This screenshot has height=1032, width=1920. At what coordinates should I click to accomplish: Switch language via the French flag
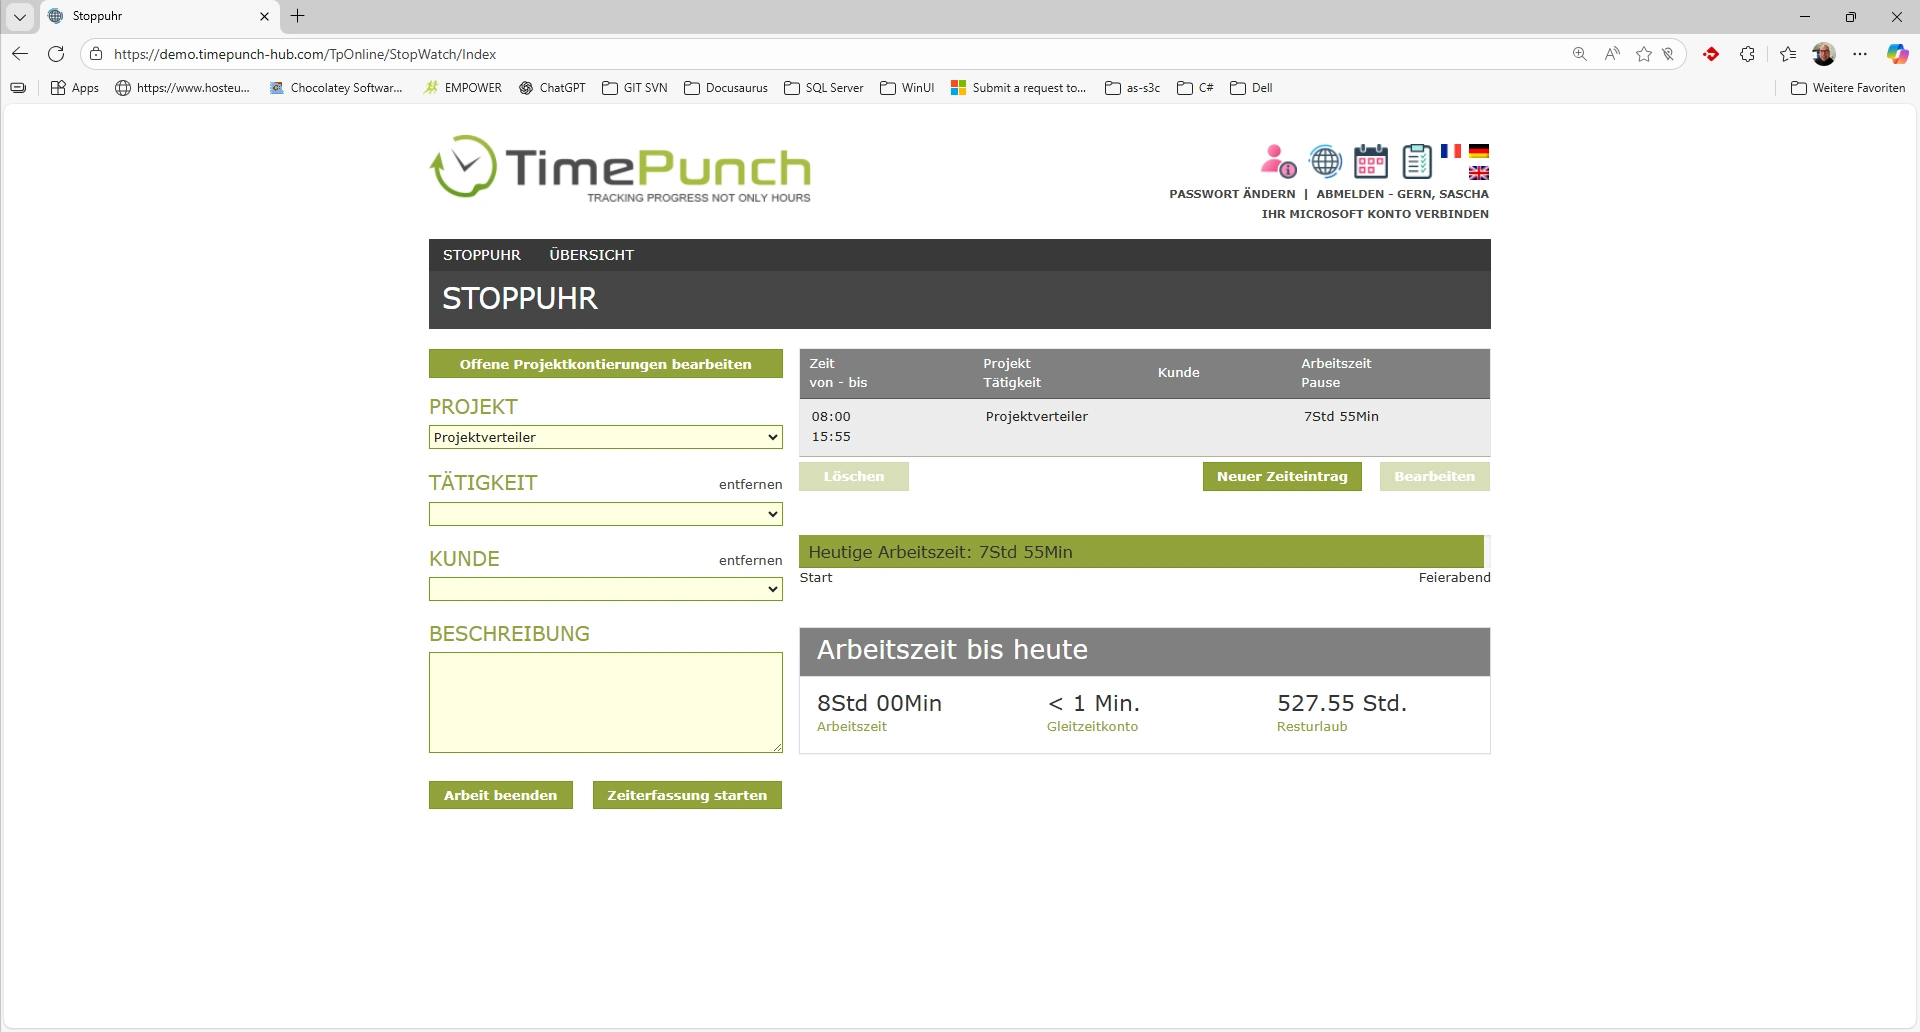pos(1451,151)
